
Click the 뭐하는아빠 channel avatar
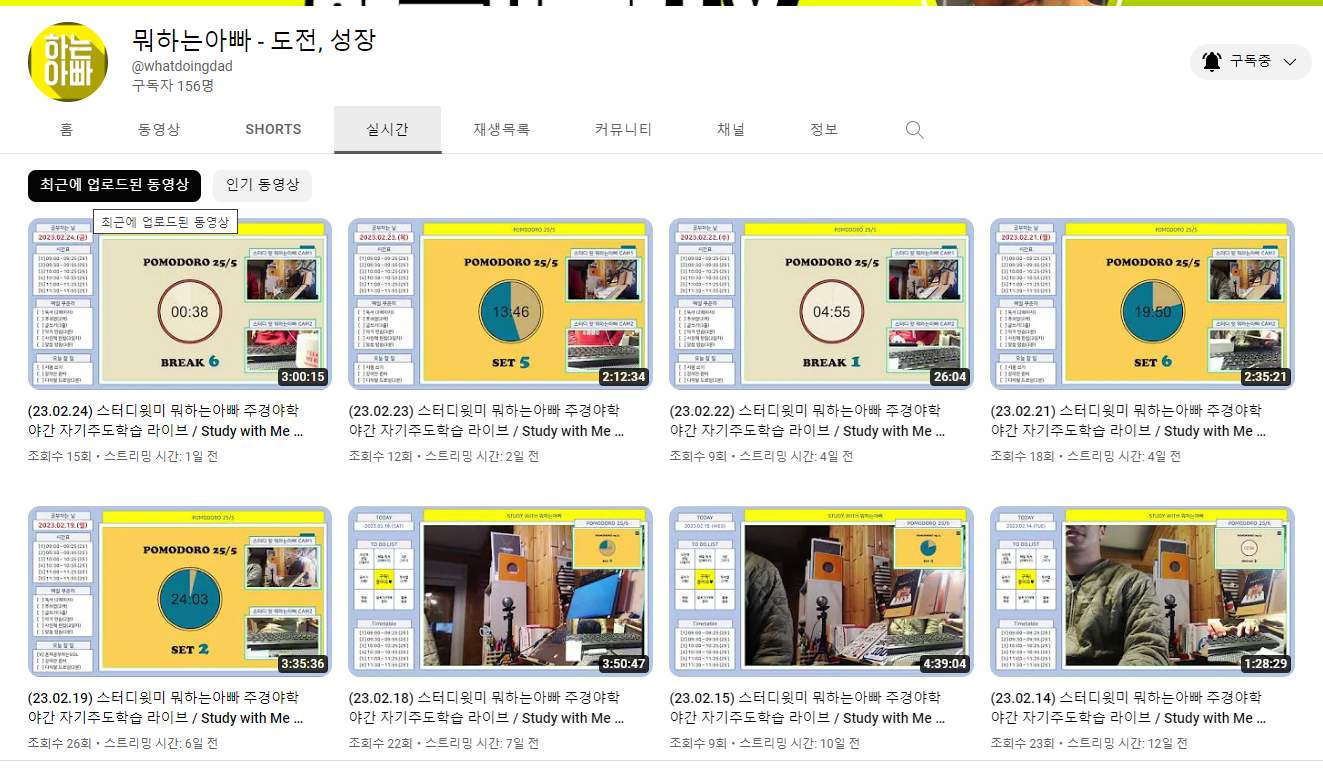tap(68, 62)
